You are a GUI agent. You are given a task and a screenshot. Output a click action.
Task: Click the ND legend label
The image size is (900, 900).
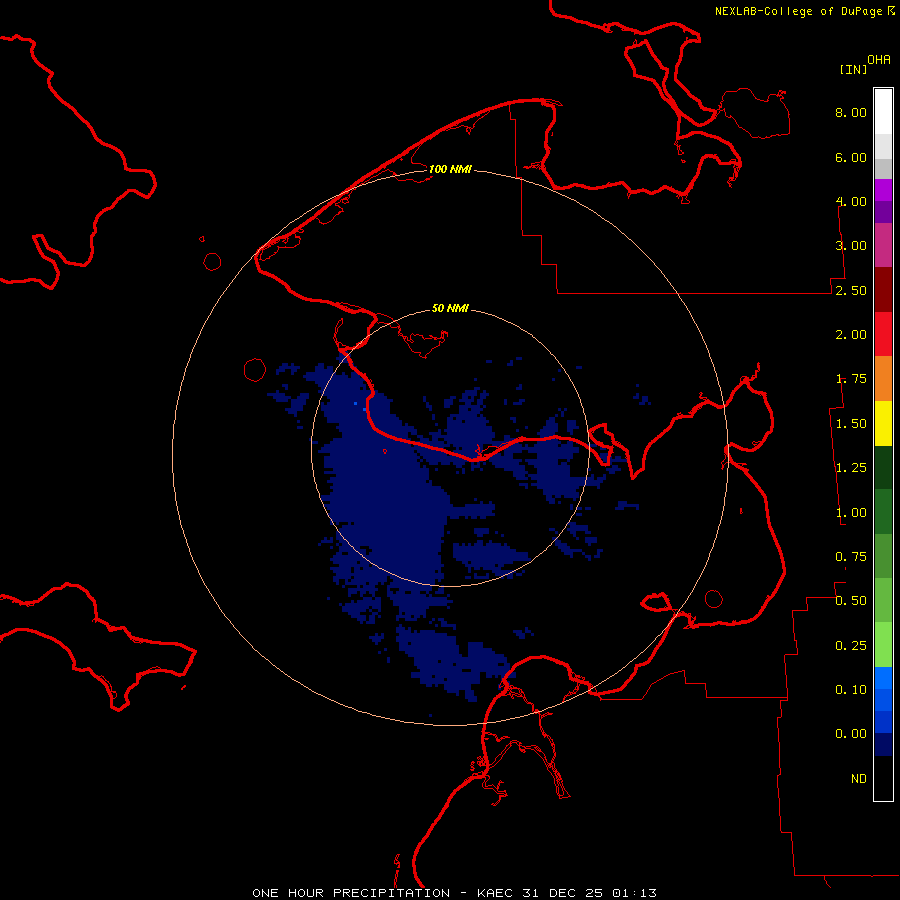tap(859, 779)
